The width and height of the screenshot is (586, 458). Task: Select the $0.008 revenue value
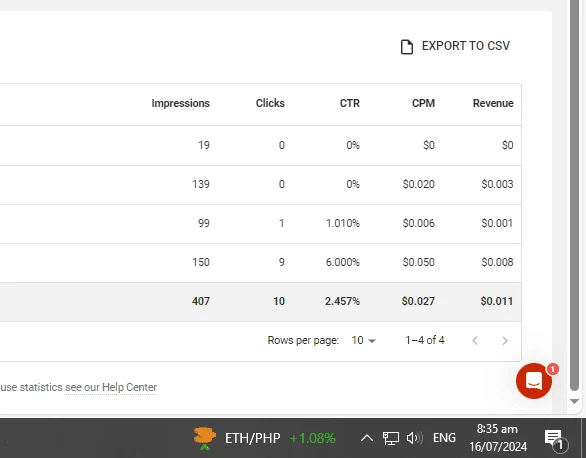coord(497,262)
